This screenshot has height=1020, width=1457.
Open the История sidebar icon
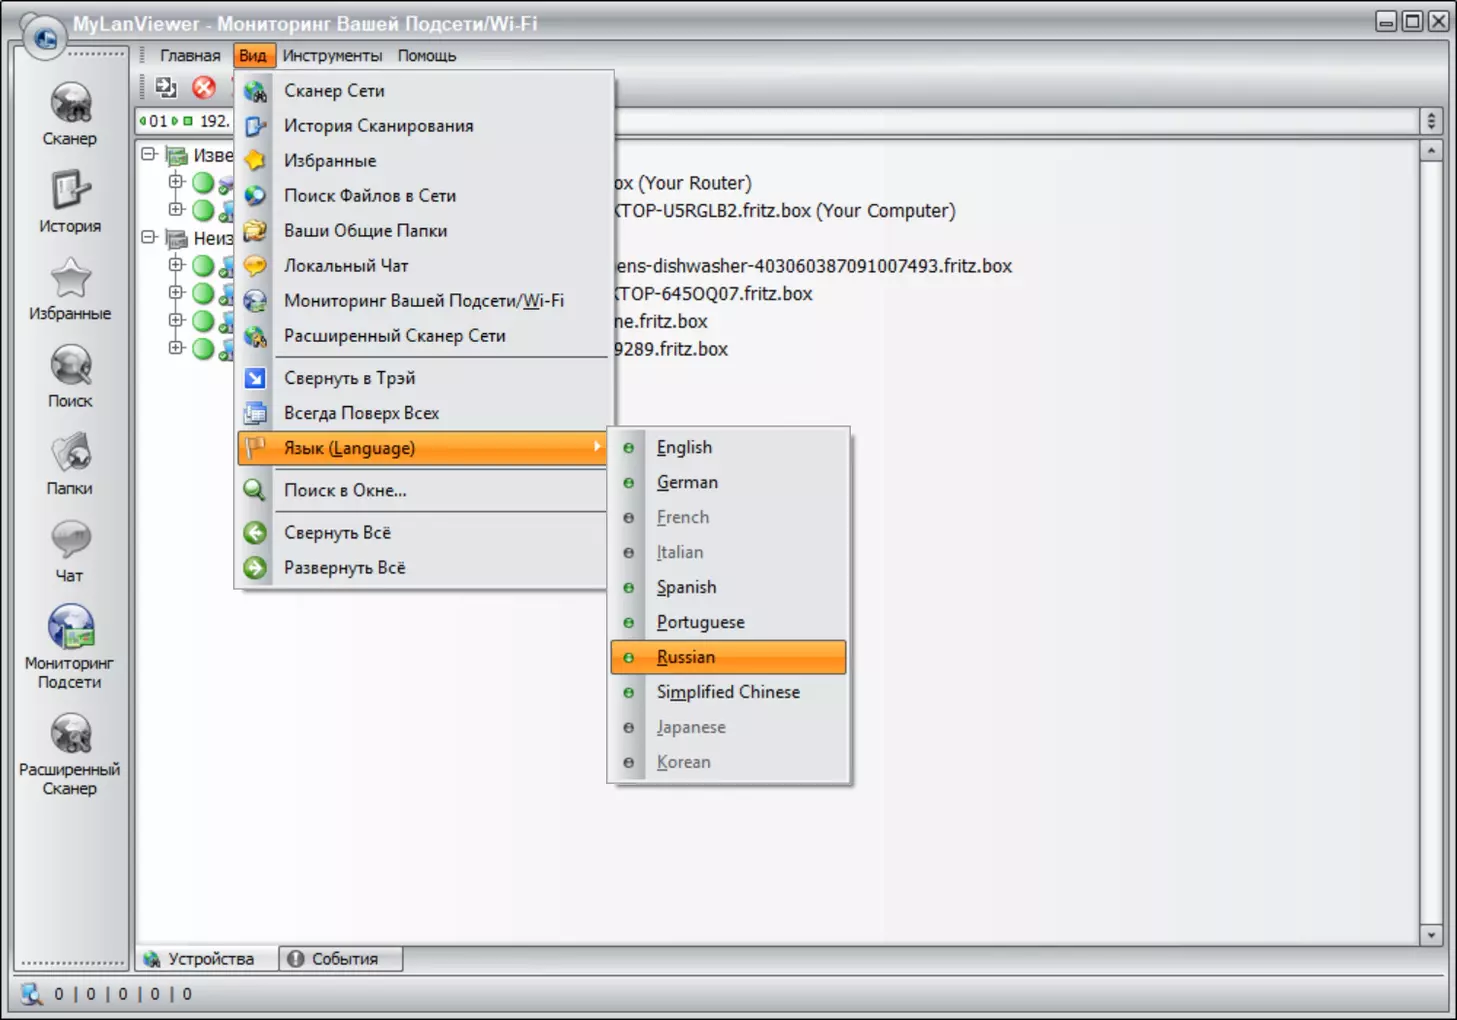coord(70,192)
